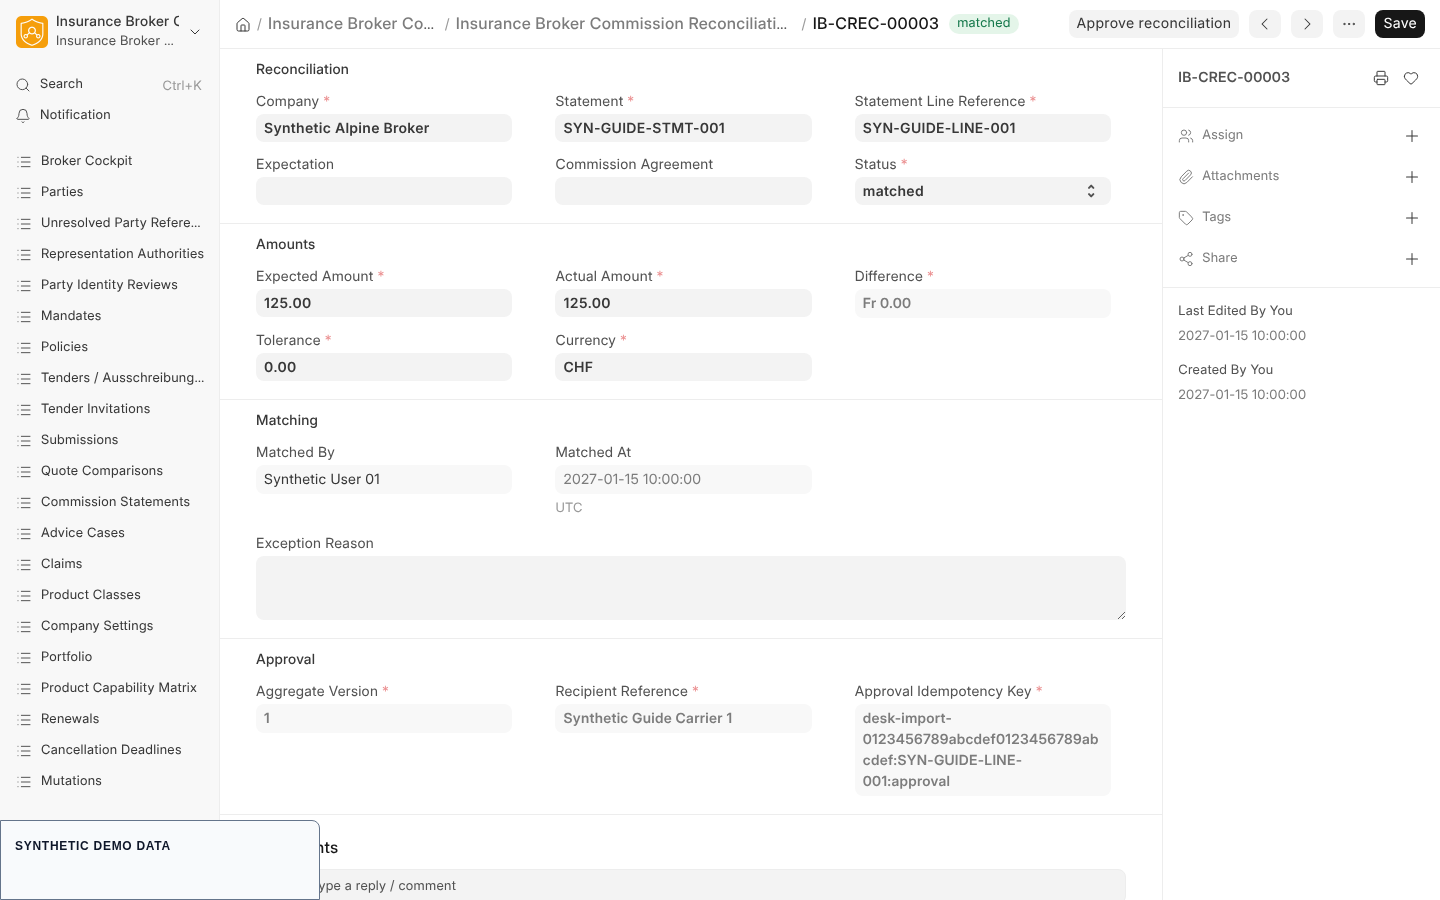This screenshot has width=1440, height=900.
Task: Open Policies in the sidebar
Action: (110, 347)
